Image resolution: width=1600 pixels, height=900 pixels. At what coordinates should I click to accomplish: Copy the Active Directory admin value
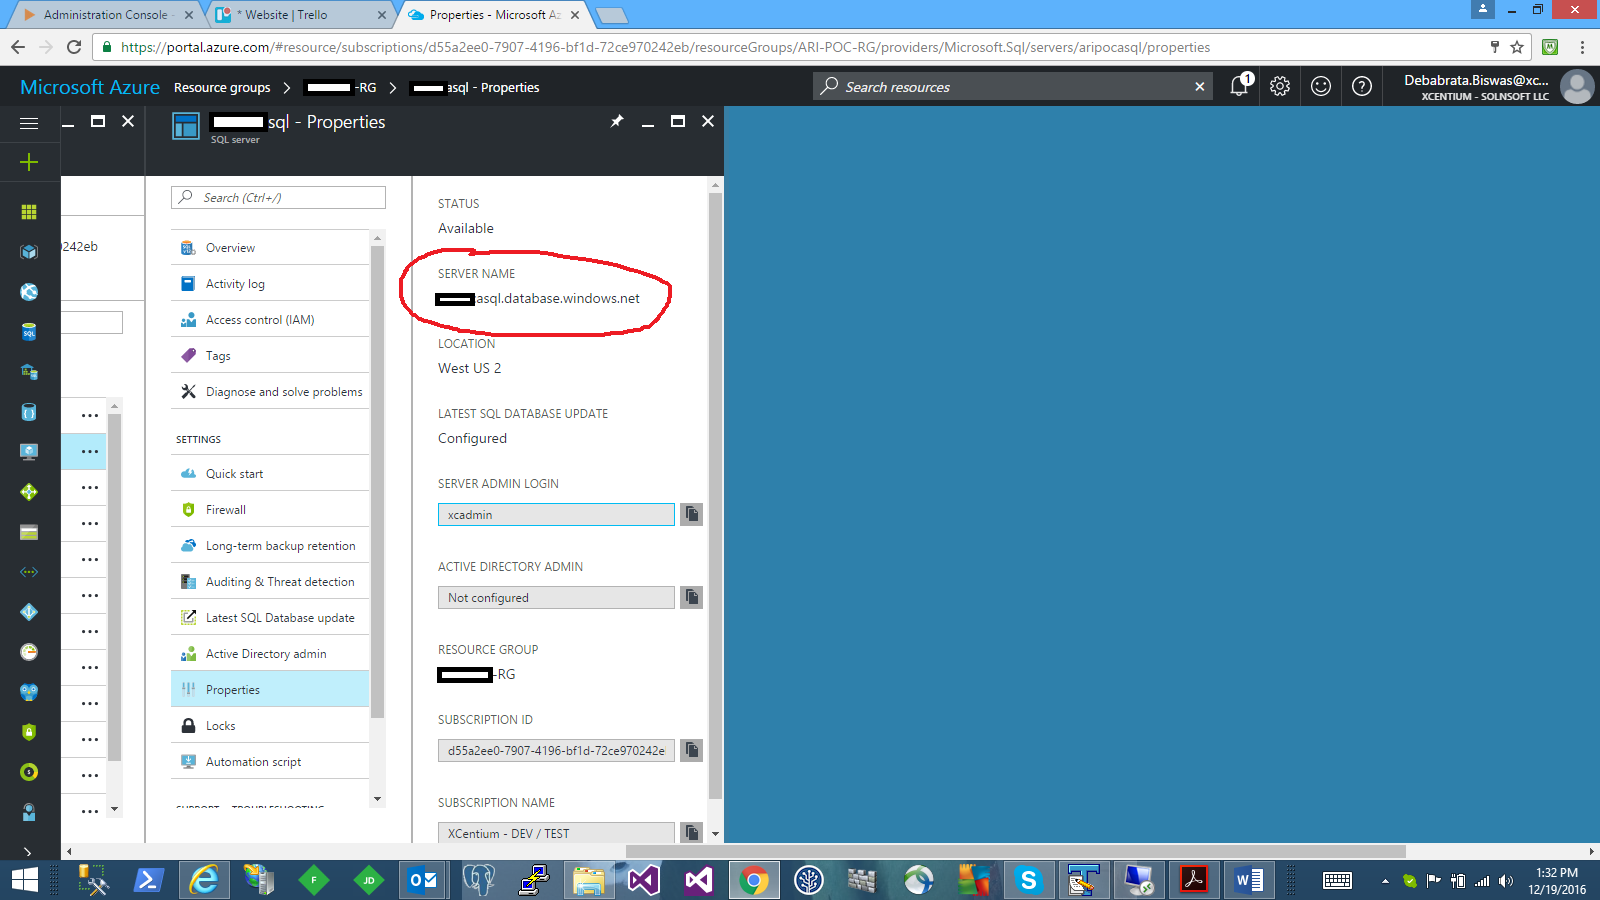pos(691,597)
